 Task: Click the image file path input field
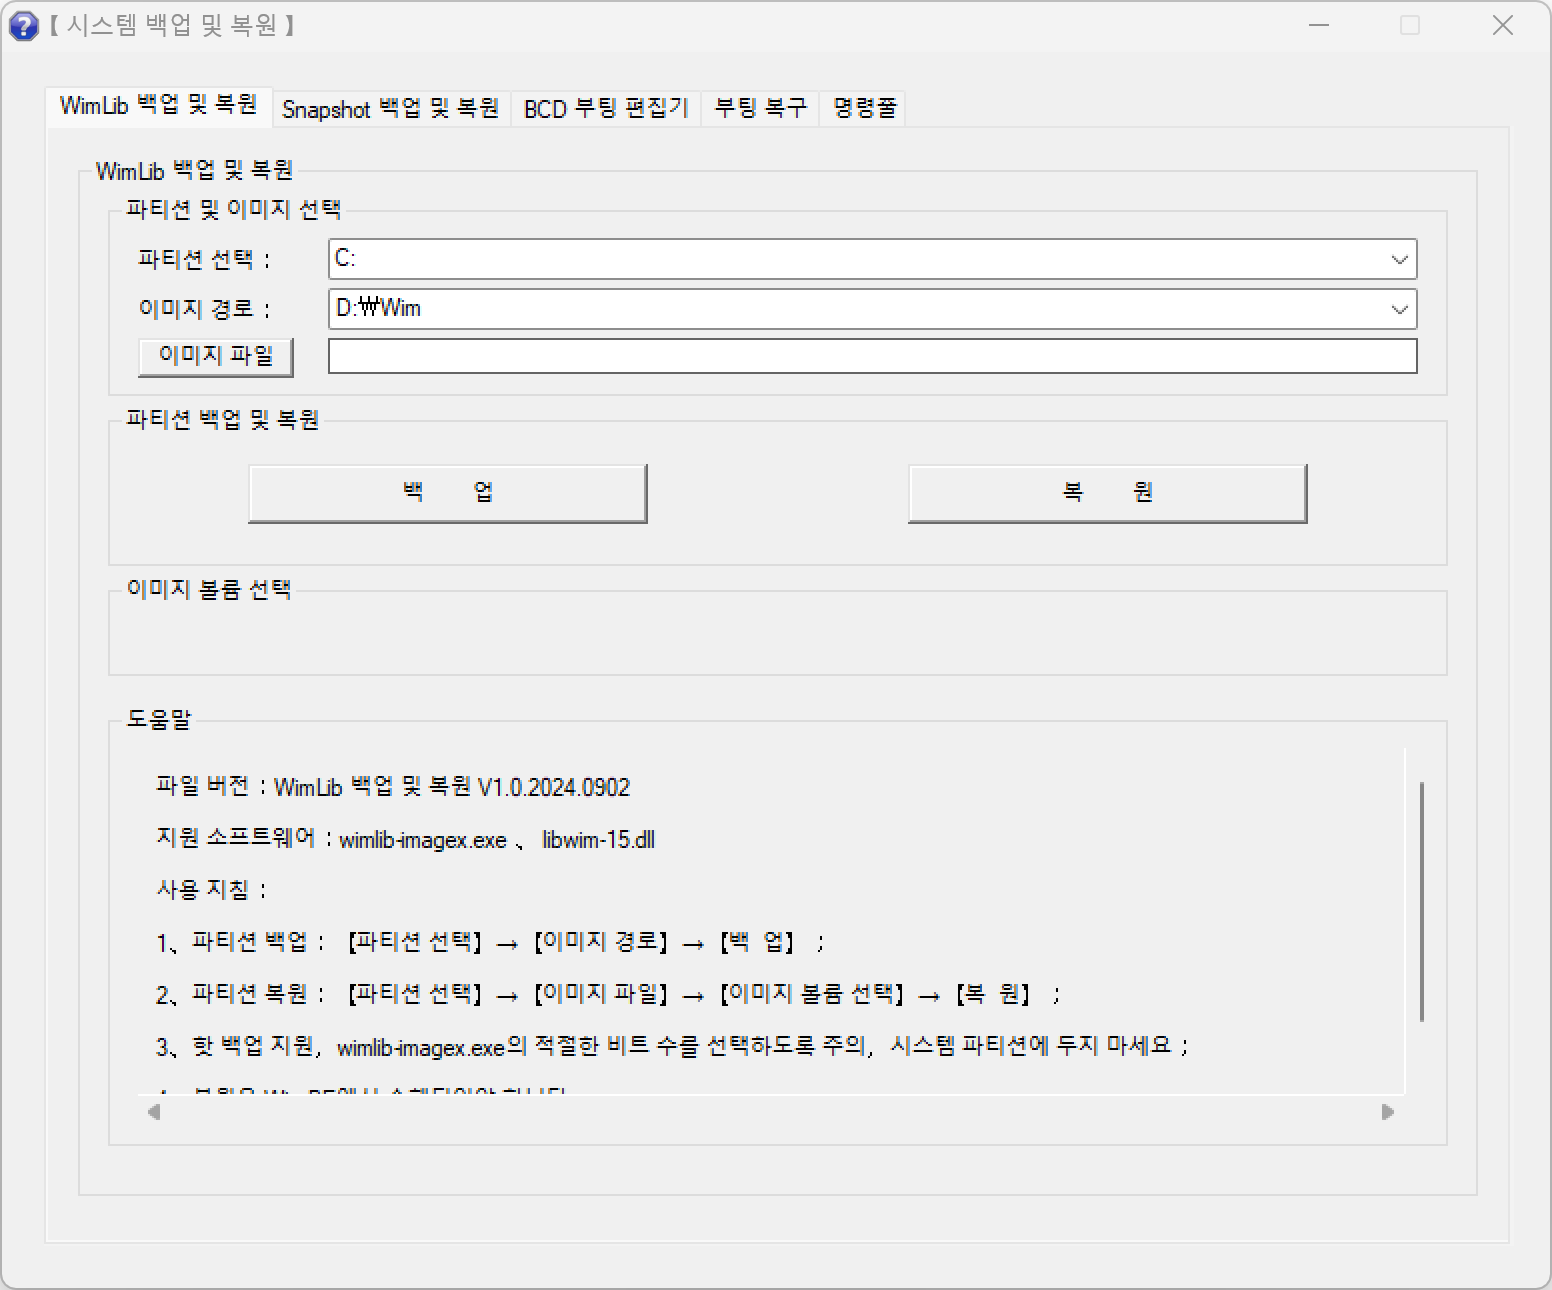(872, 356)
